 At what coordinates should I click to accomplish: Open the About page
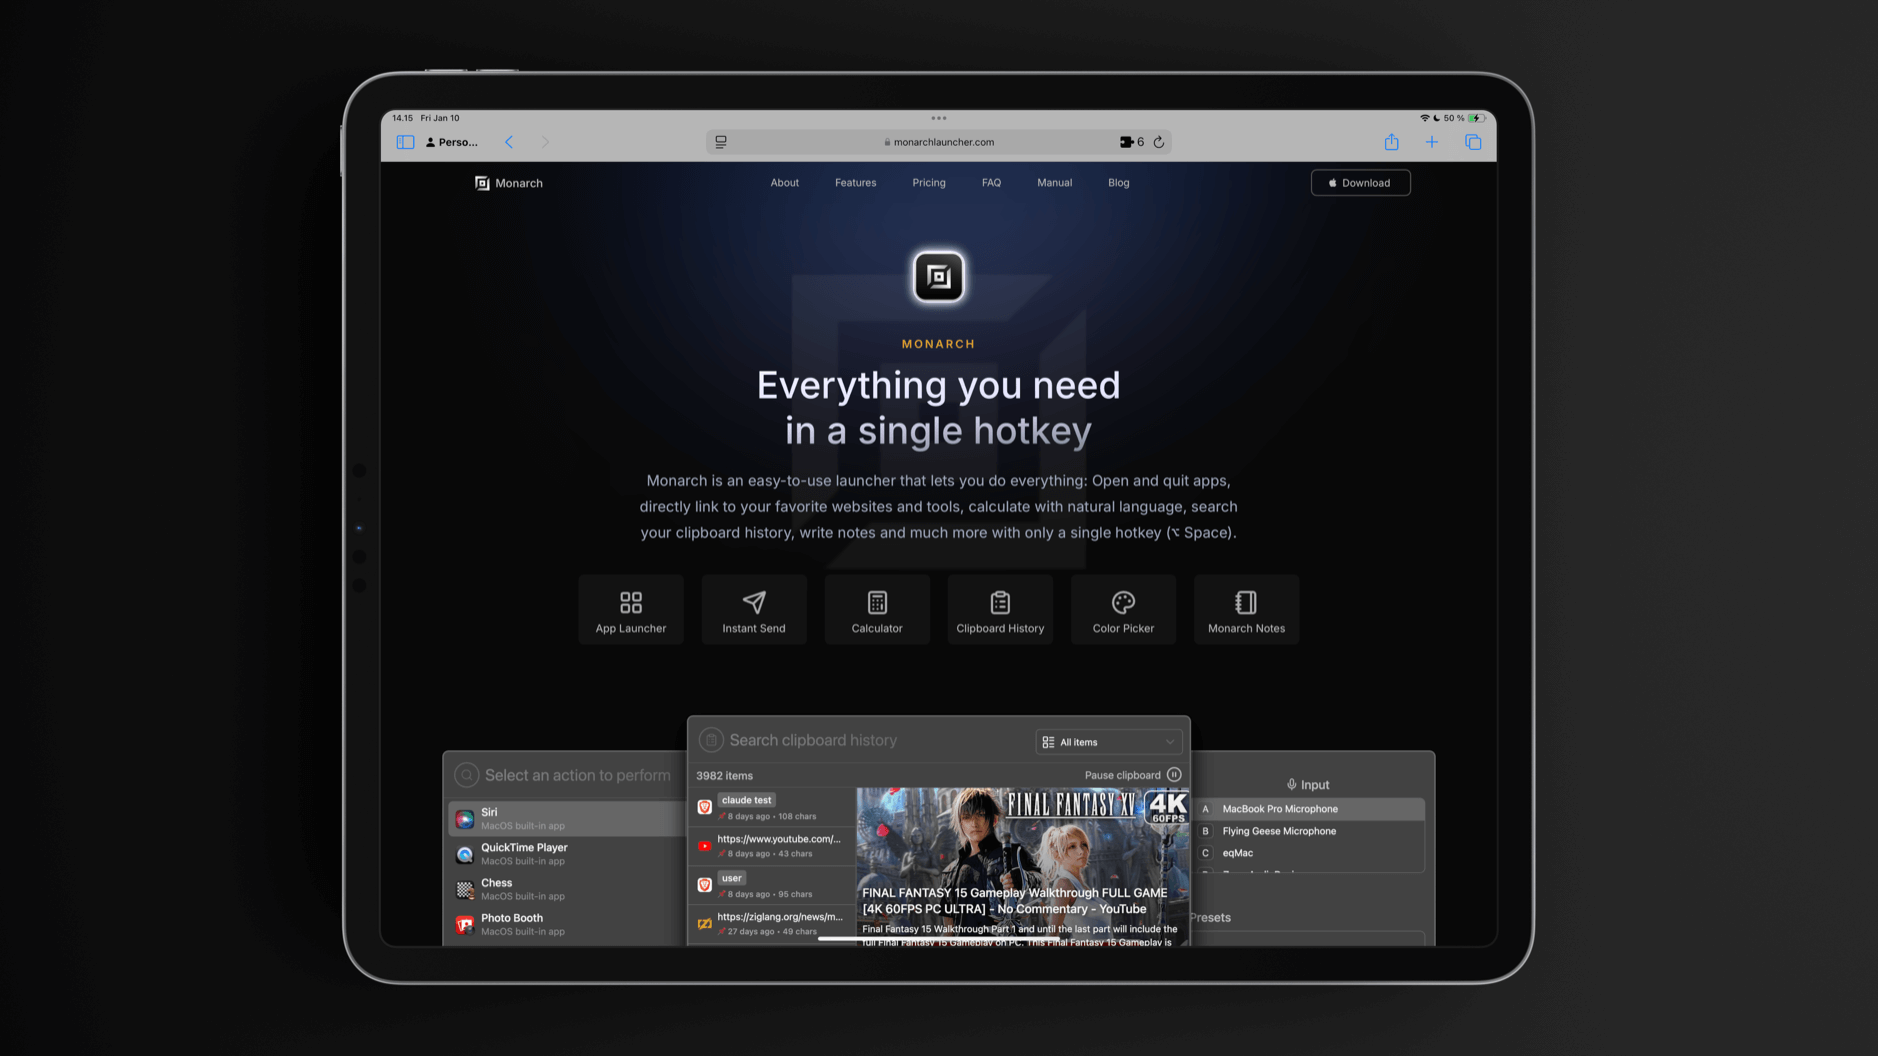(784, 183)
